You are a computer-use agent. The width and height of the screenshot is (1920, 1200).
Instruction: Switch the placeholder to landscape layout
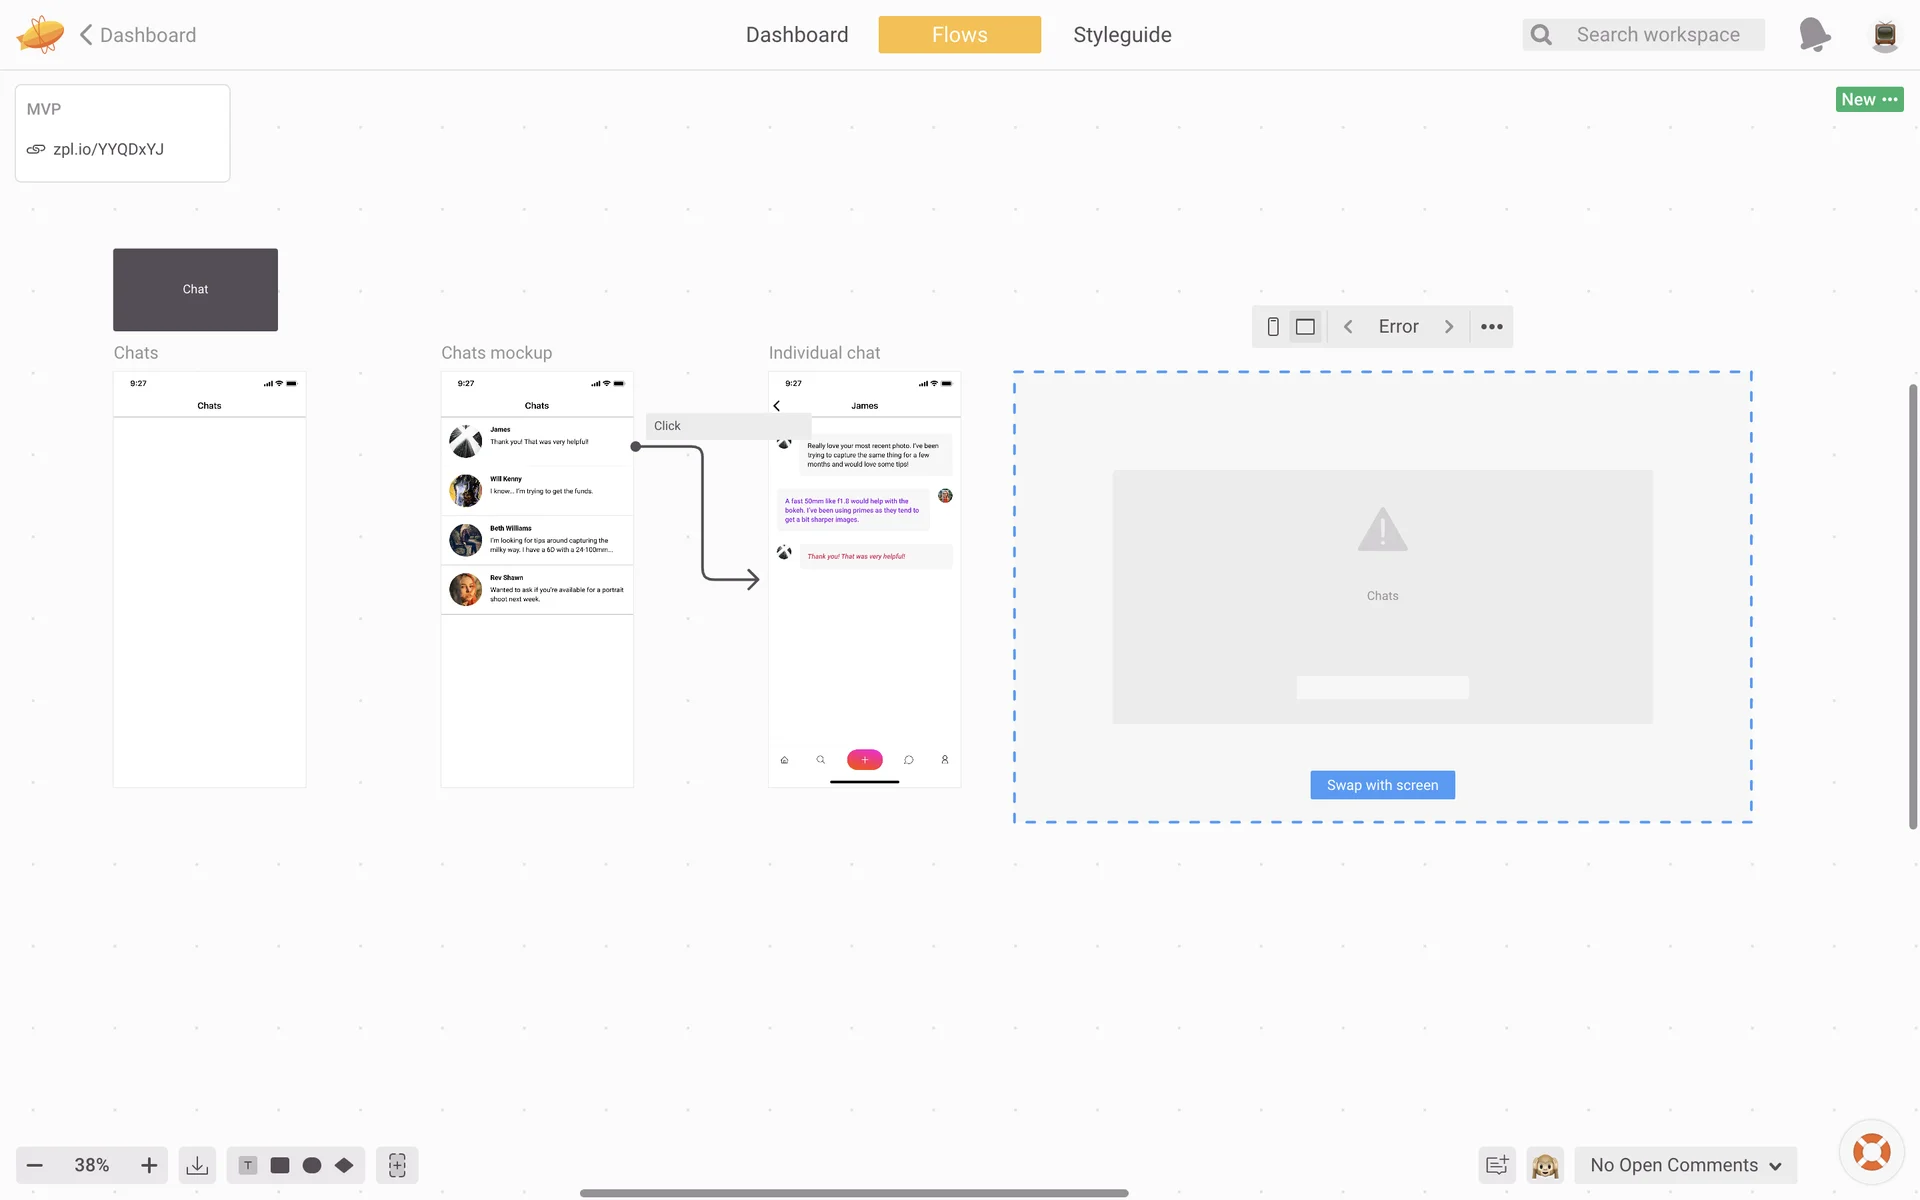(1305, 327)
